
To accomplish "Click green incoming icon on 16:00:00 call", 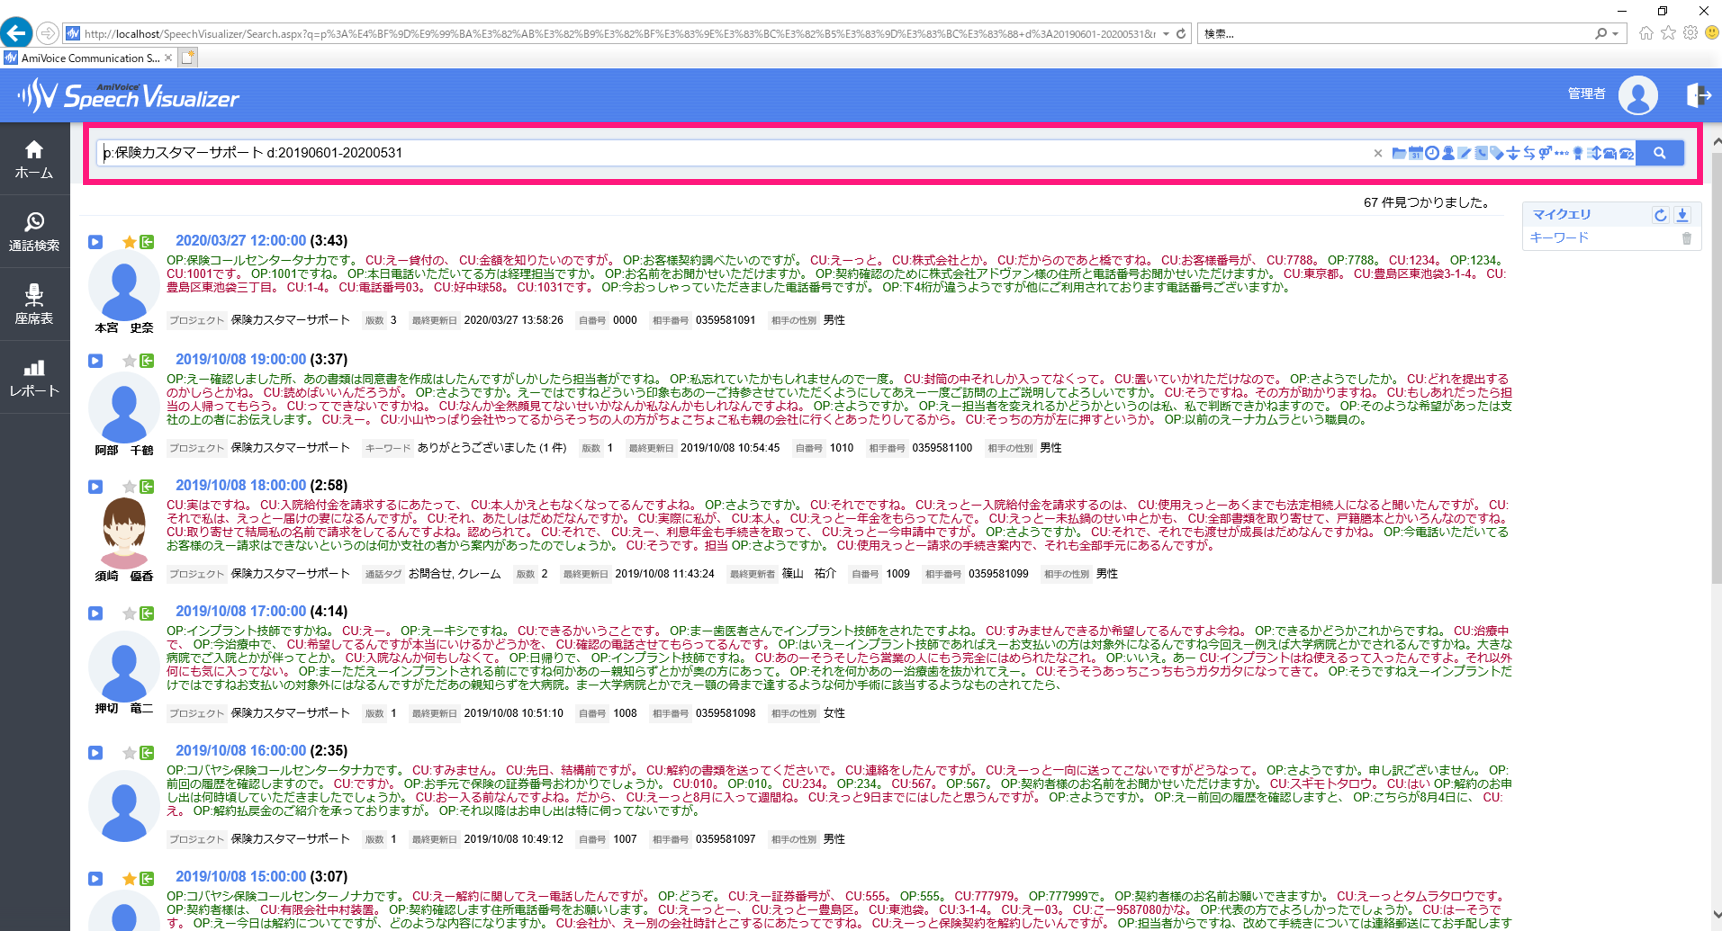I will pos(147,752).
